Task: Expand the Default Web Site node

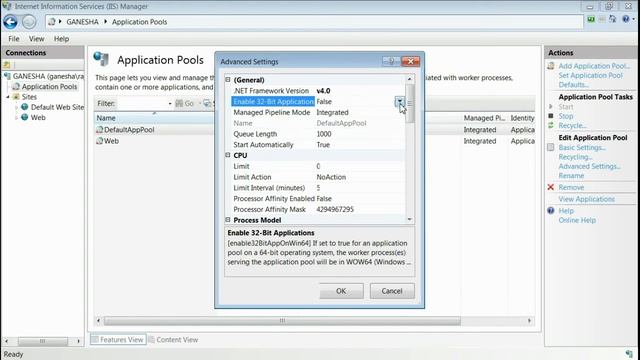Action: coord(16,107)
